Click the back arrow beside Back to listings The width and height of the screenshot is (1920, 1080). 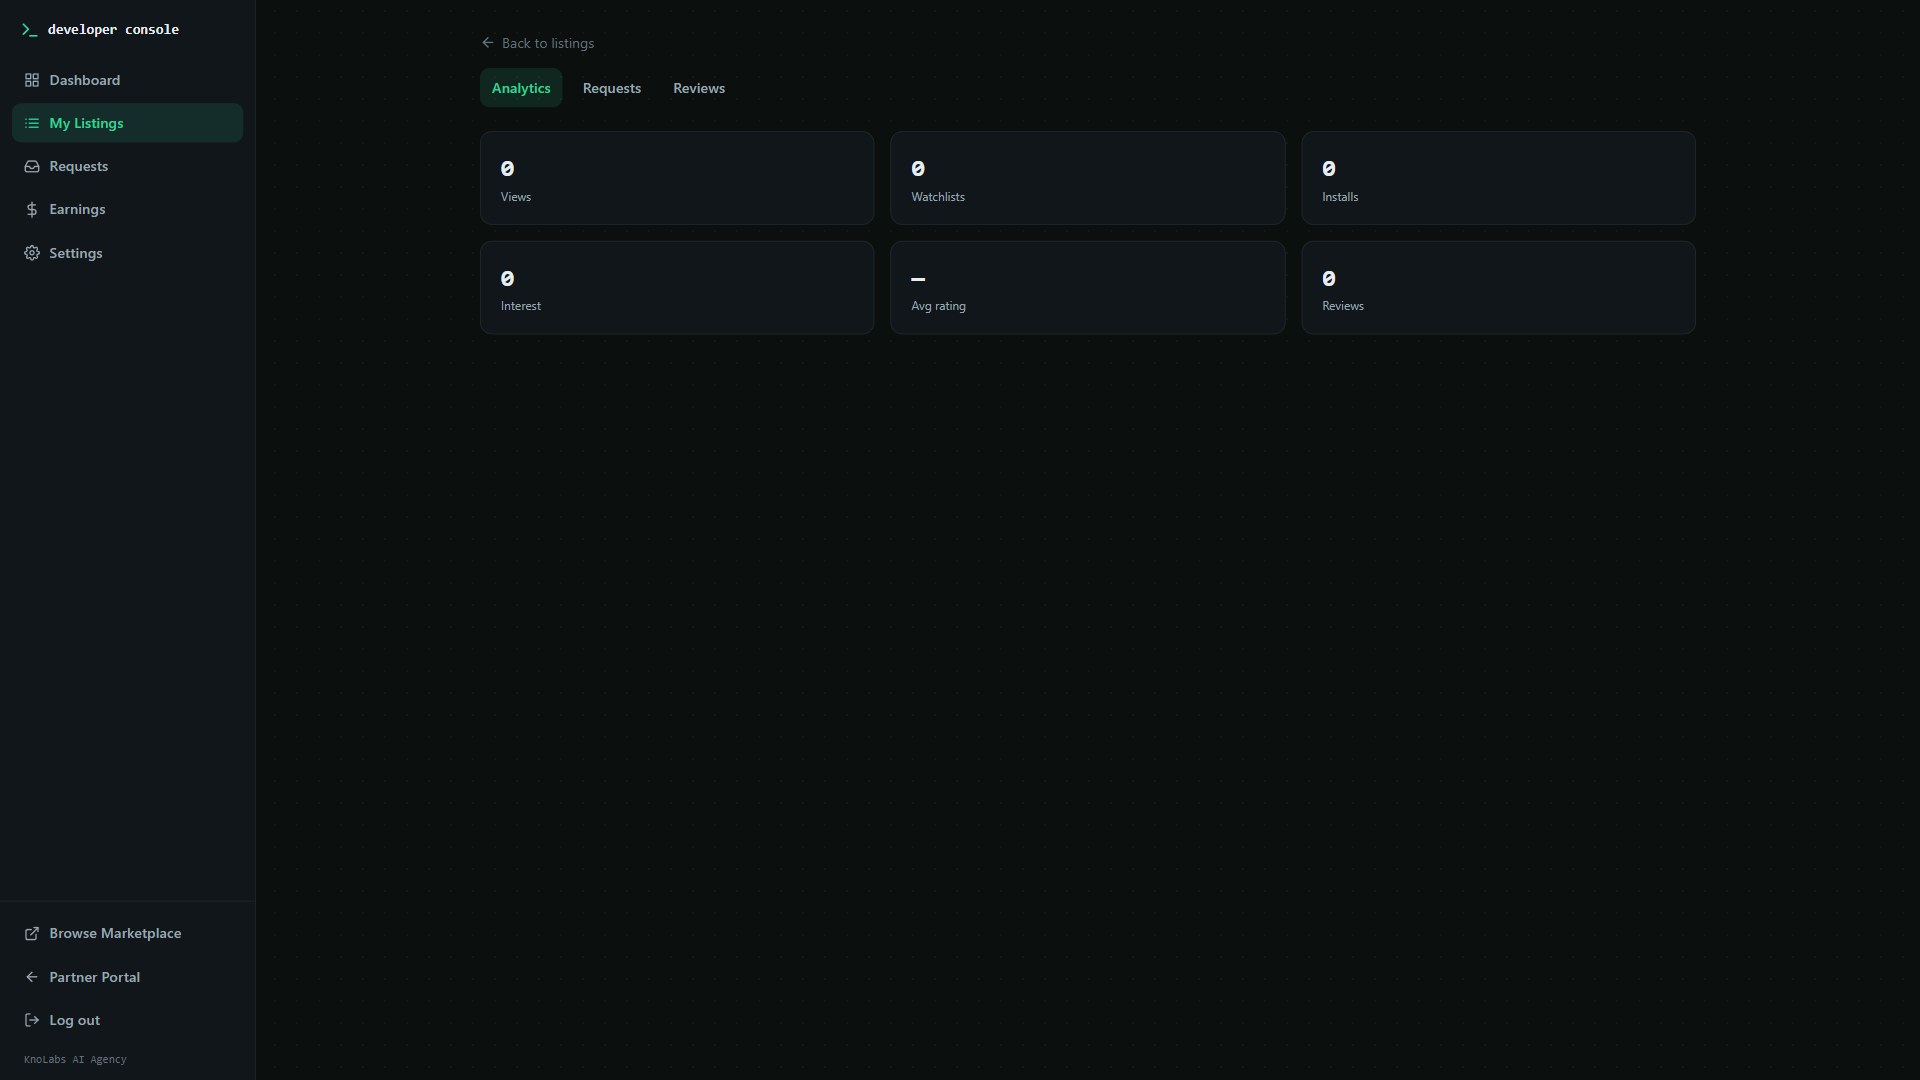tap(488, 43)
